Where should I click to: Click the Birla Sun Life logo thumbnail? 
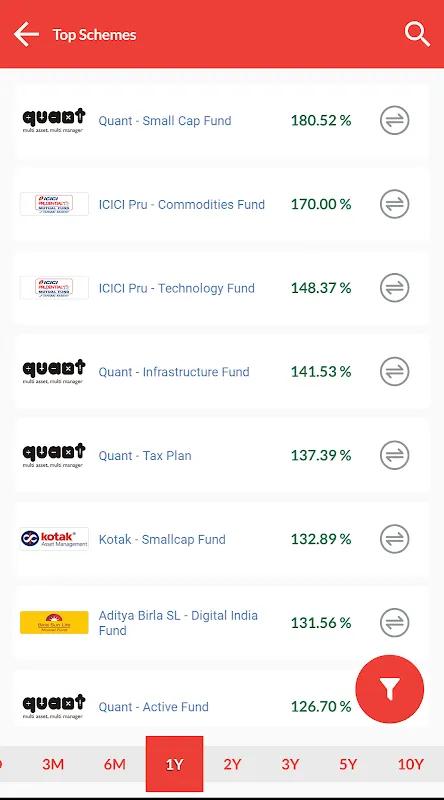[54, 622]
